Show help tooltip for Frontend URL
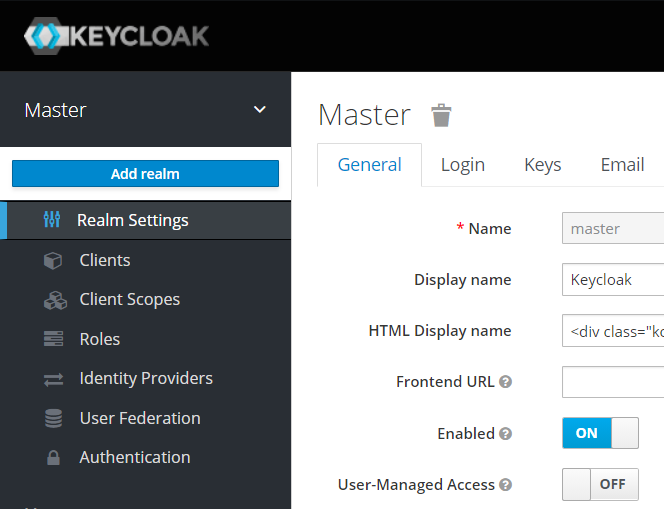664x509 pixels. tap(505, 382)
